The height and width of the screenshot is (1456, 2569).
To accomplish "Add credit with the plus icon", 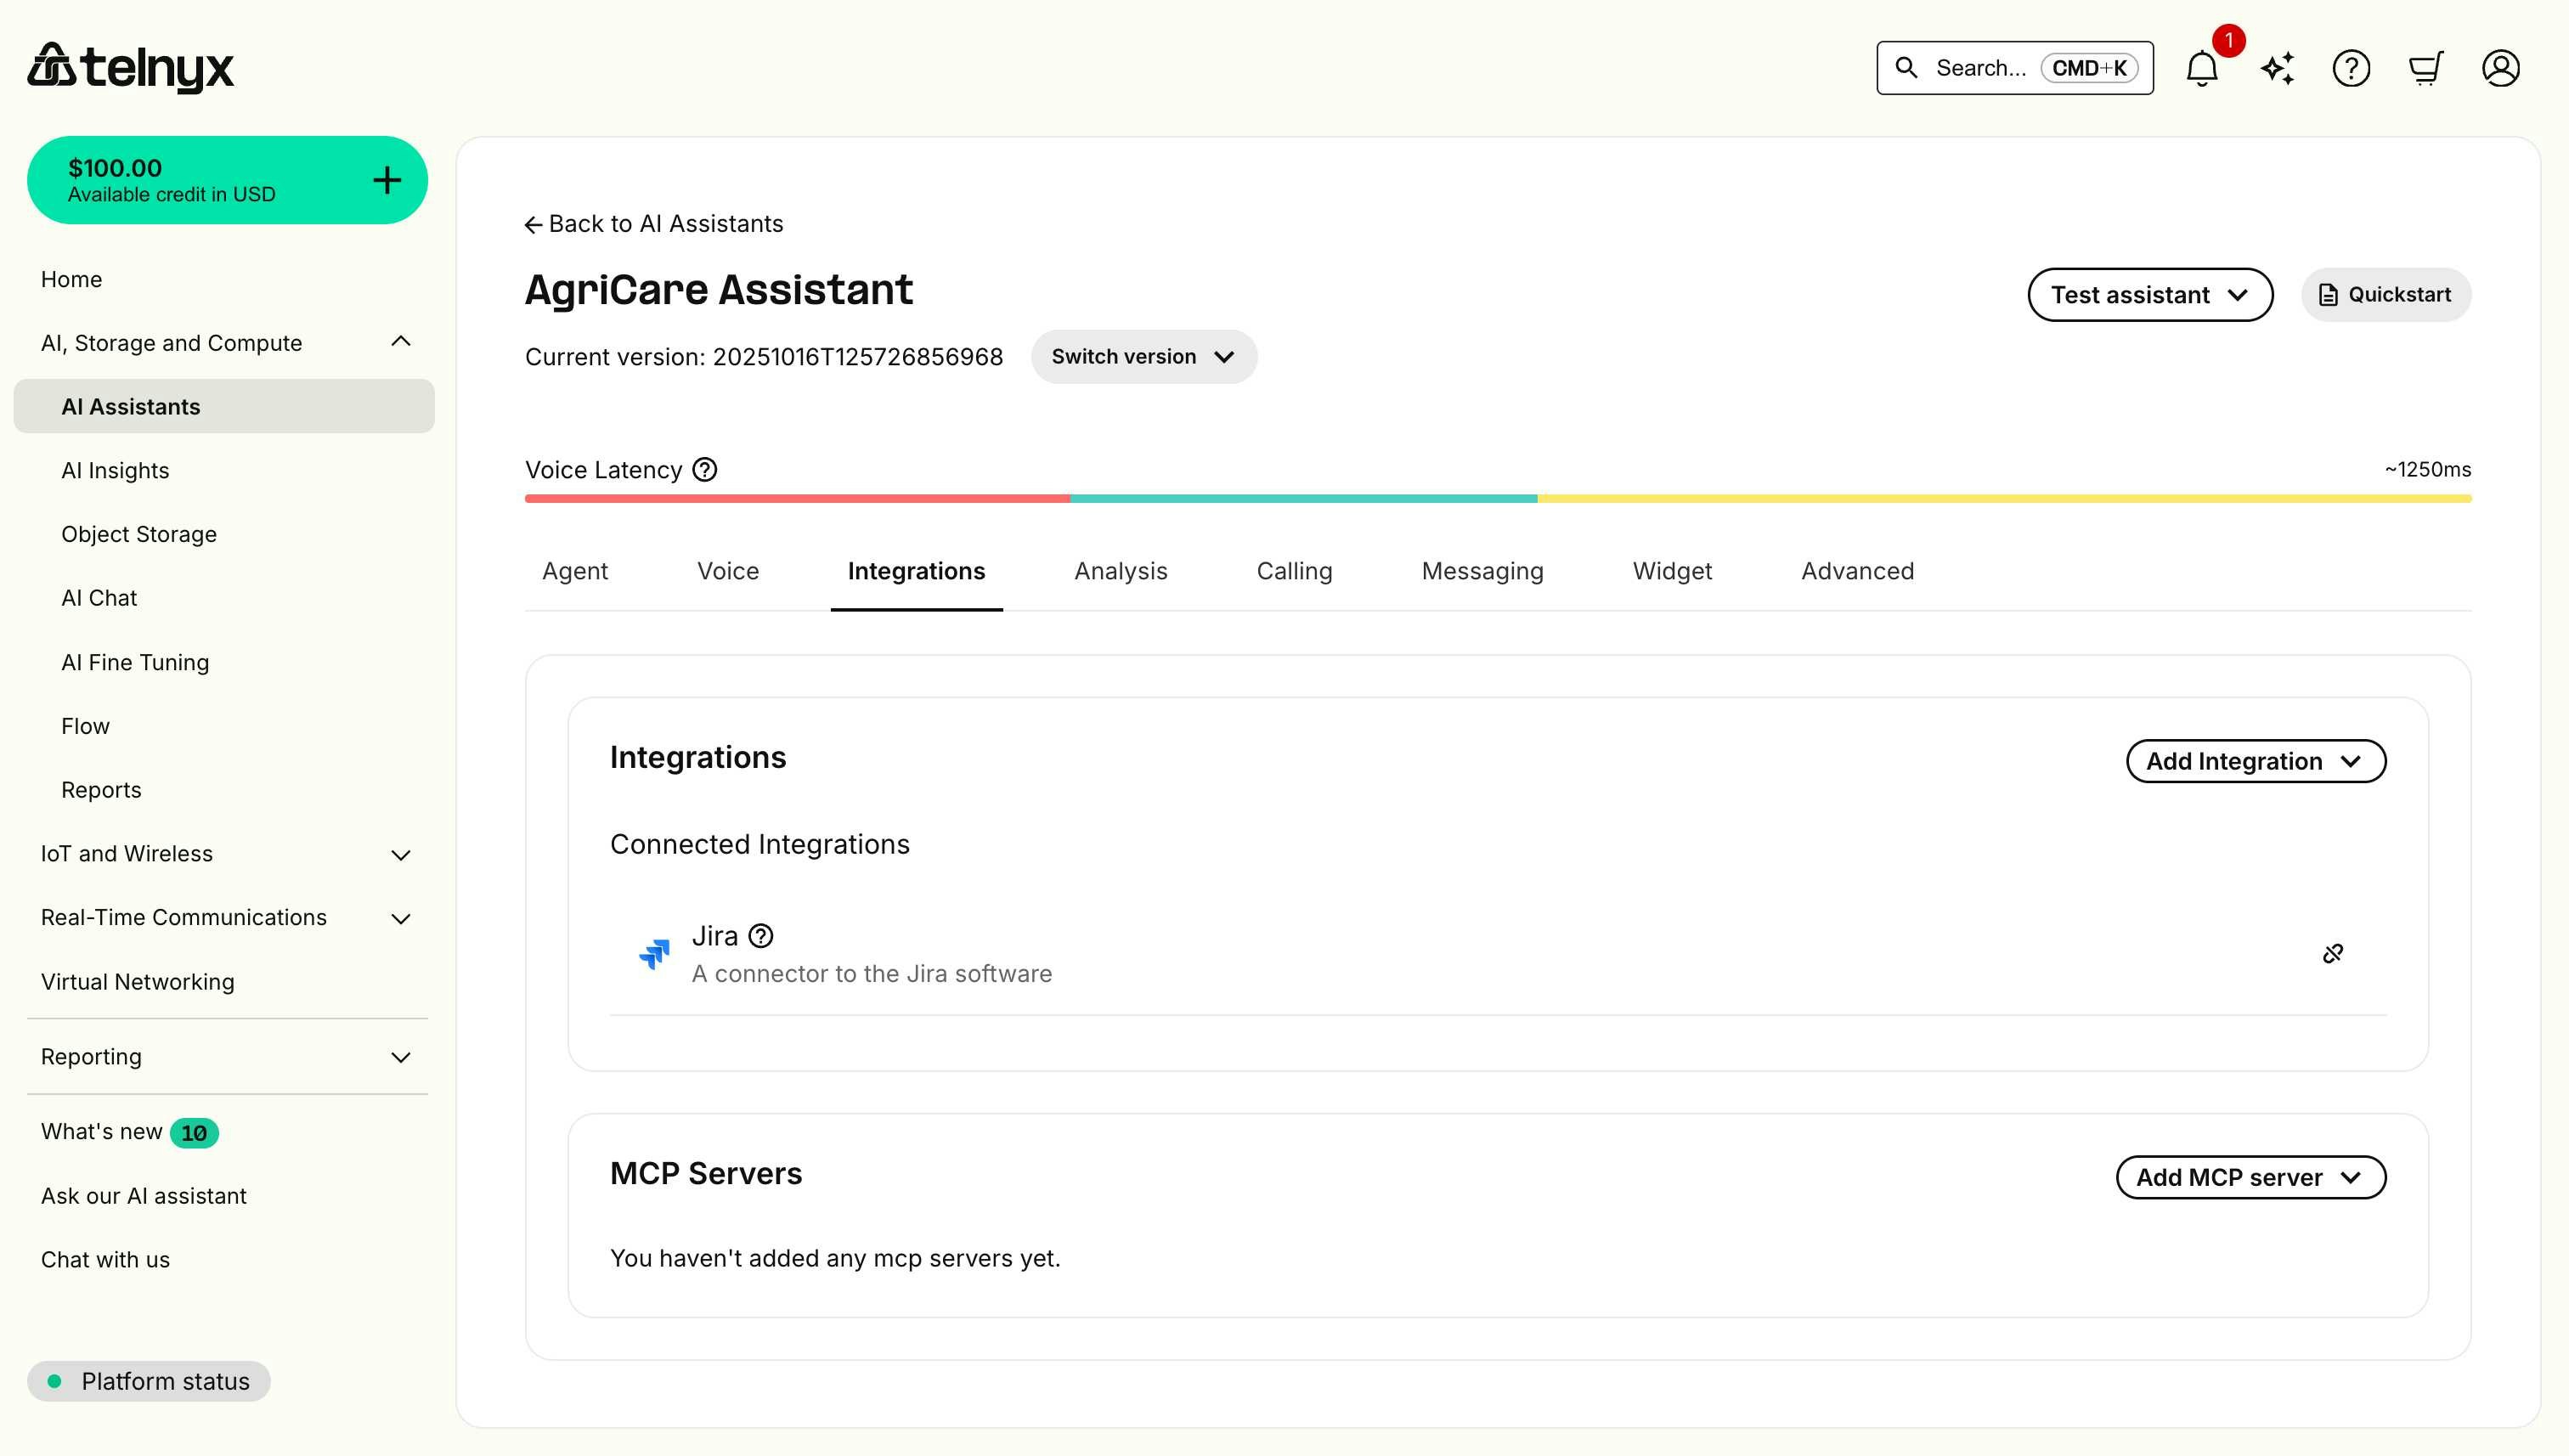I will tap(386, 179).
